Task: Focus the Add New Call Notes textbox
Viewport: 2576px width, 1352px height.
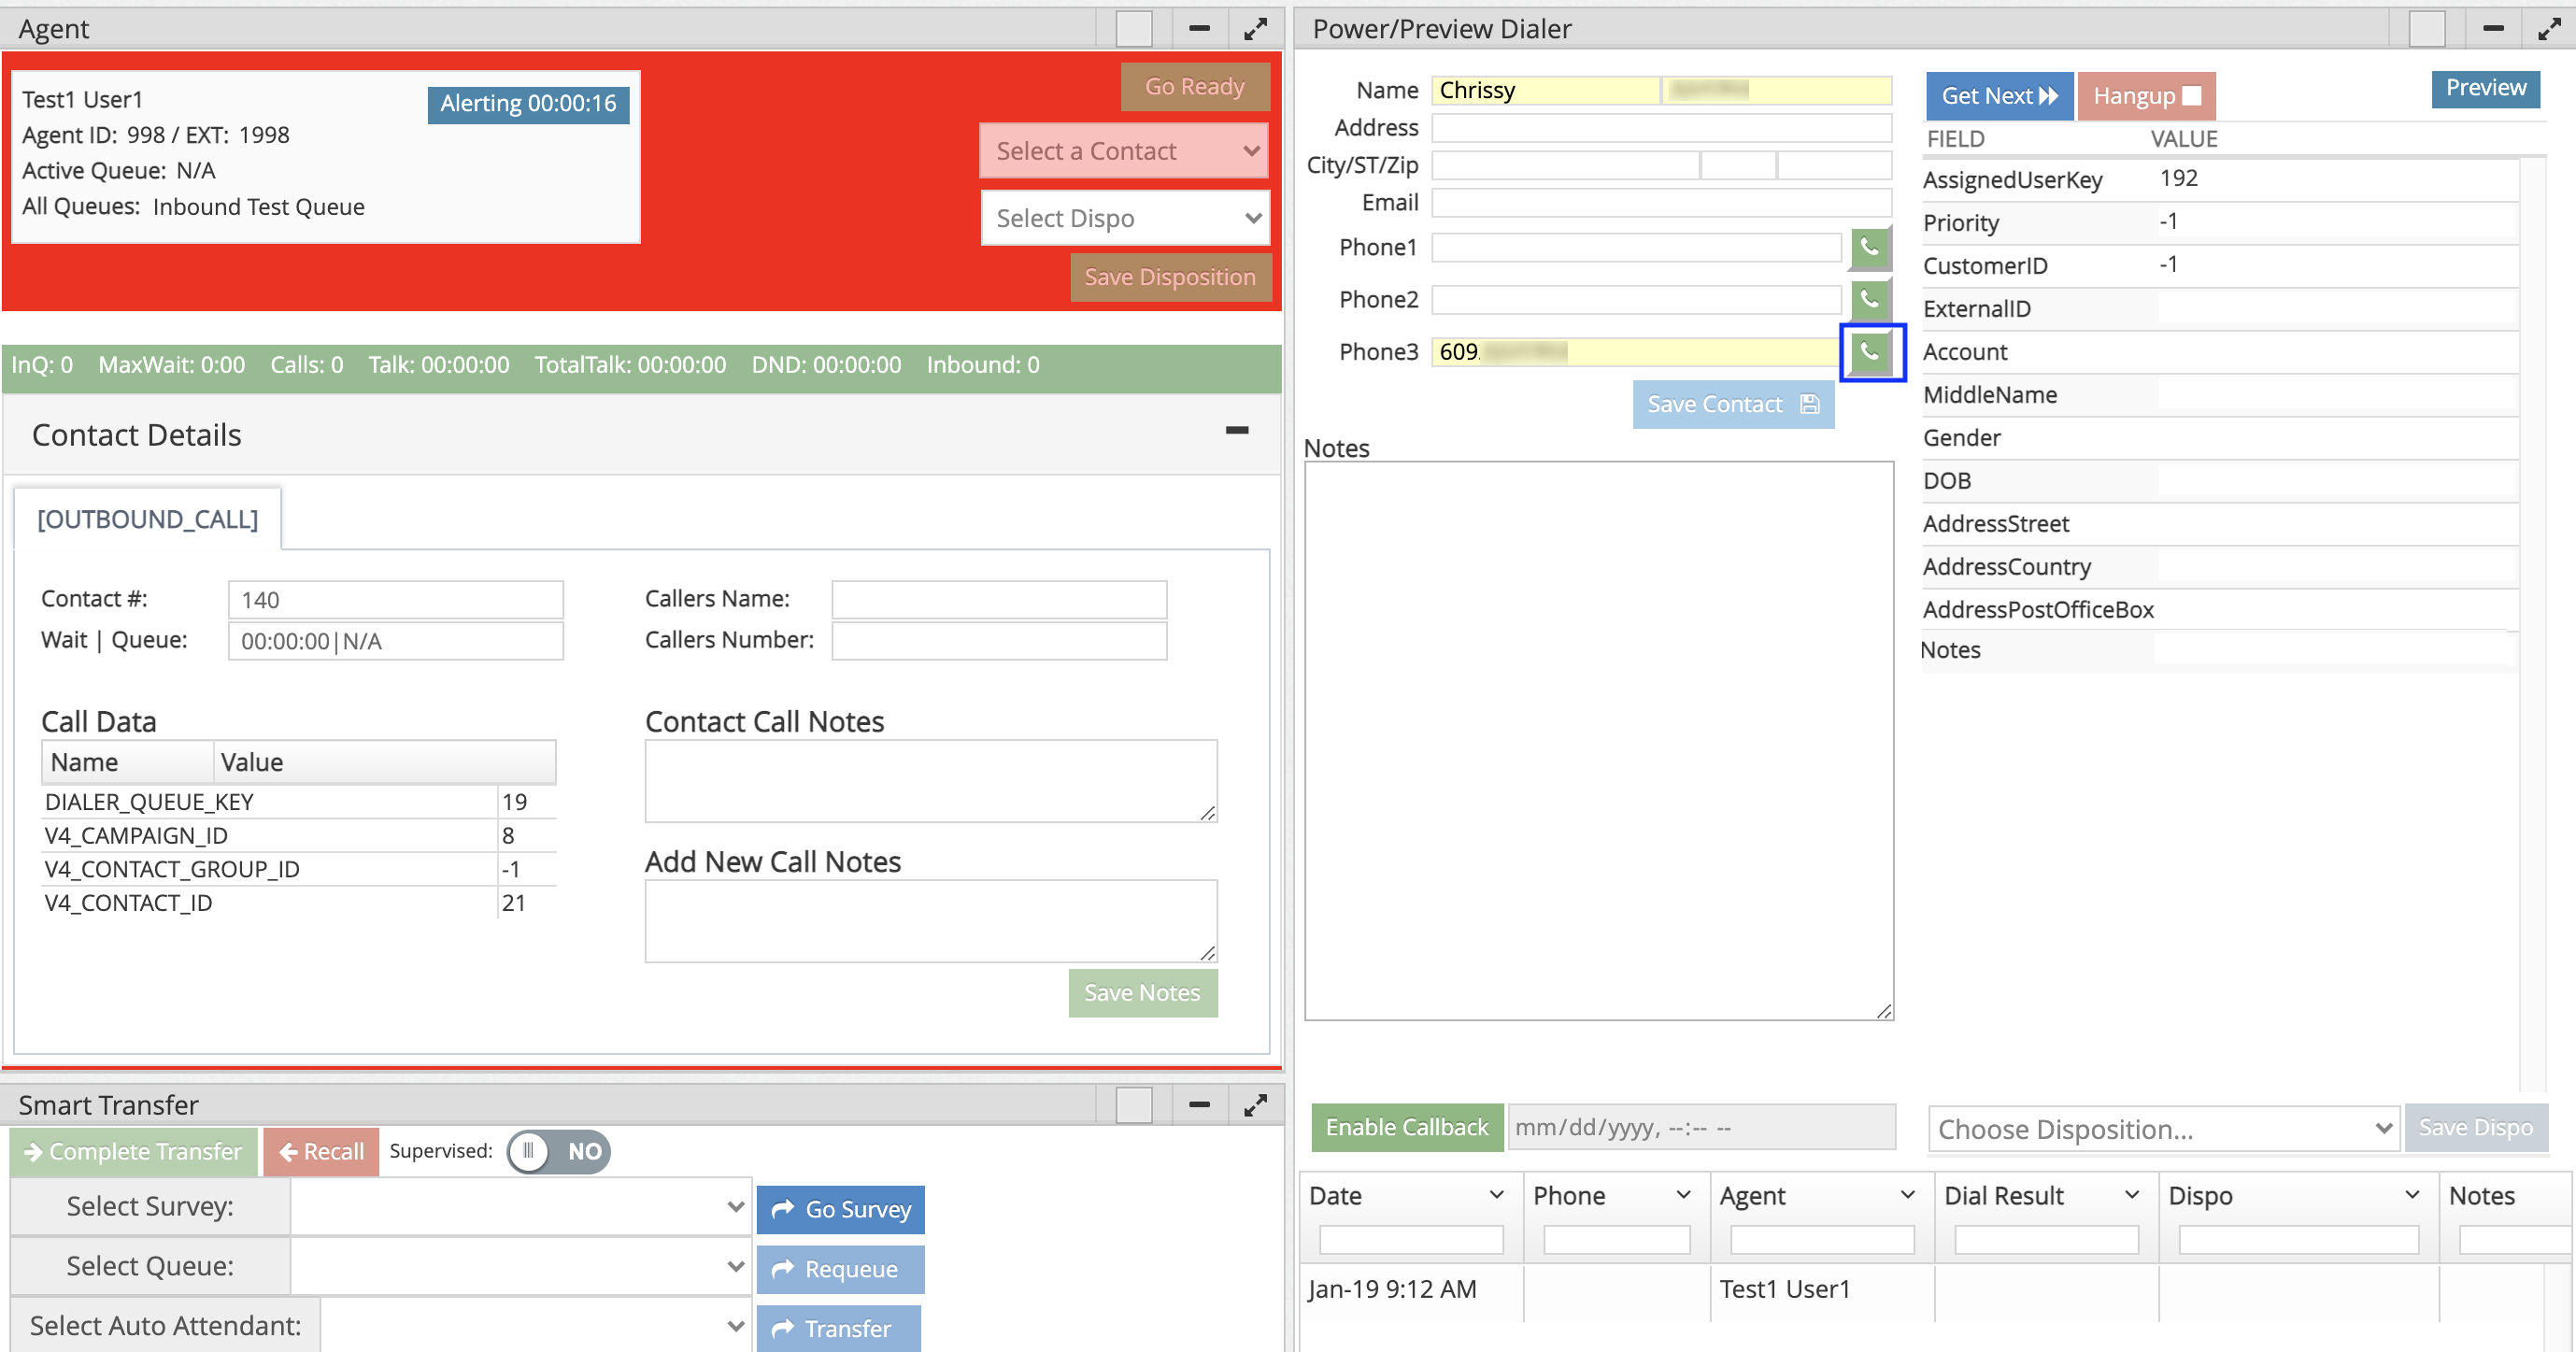Action: pyautogui.click(x=931, y=921)
